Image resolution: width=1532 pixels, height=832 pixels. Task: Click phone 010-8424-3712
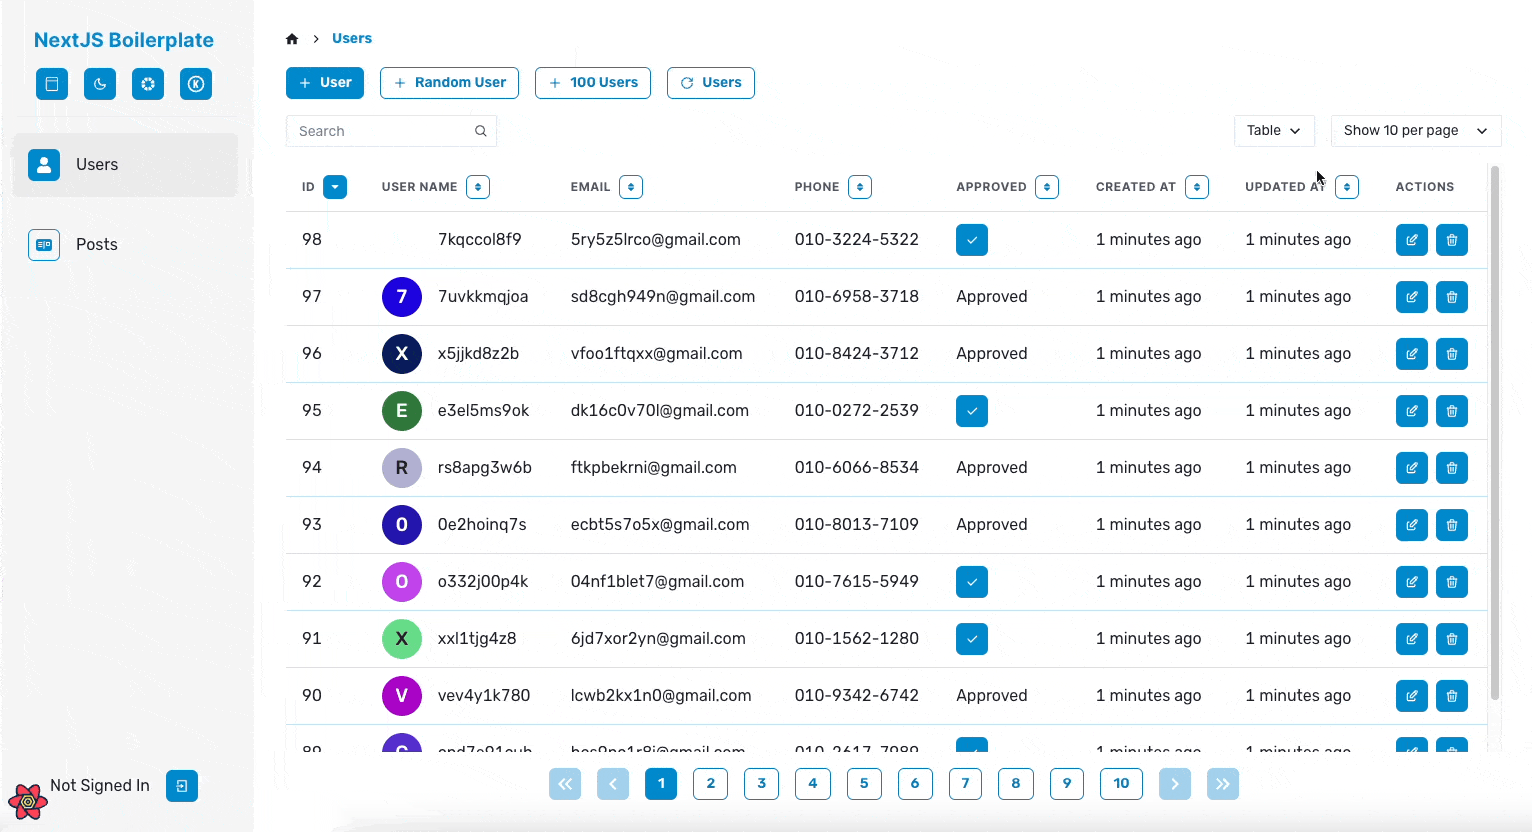[857, 354]
